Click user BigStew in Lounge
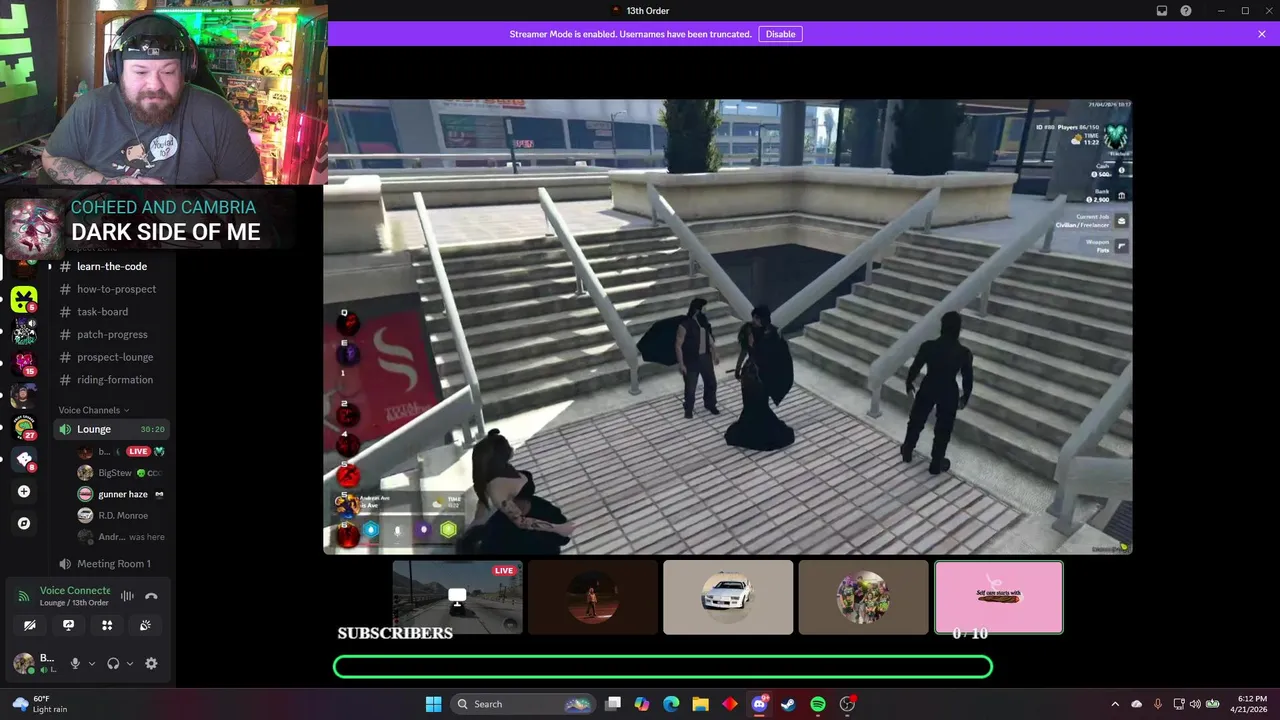The height and width of the screenshot is (720, 1280). pos(114,473)
